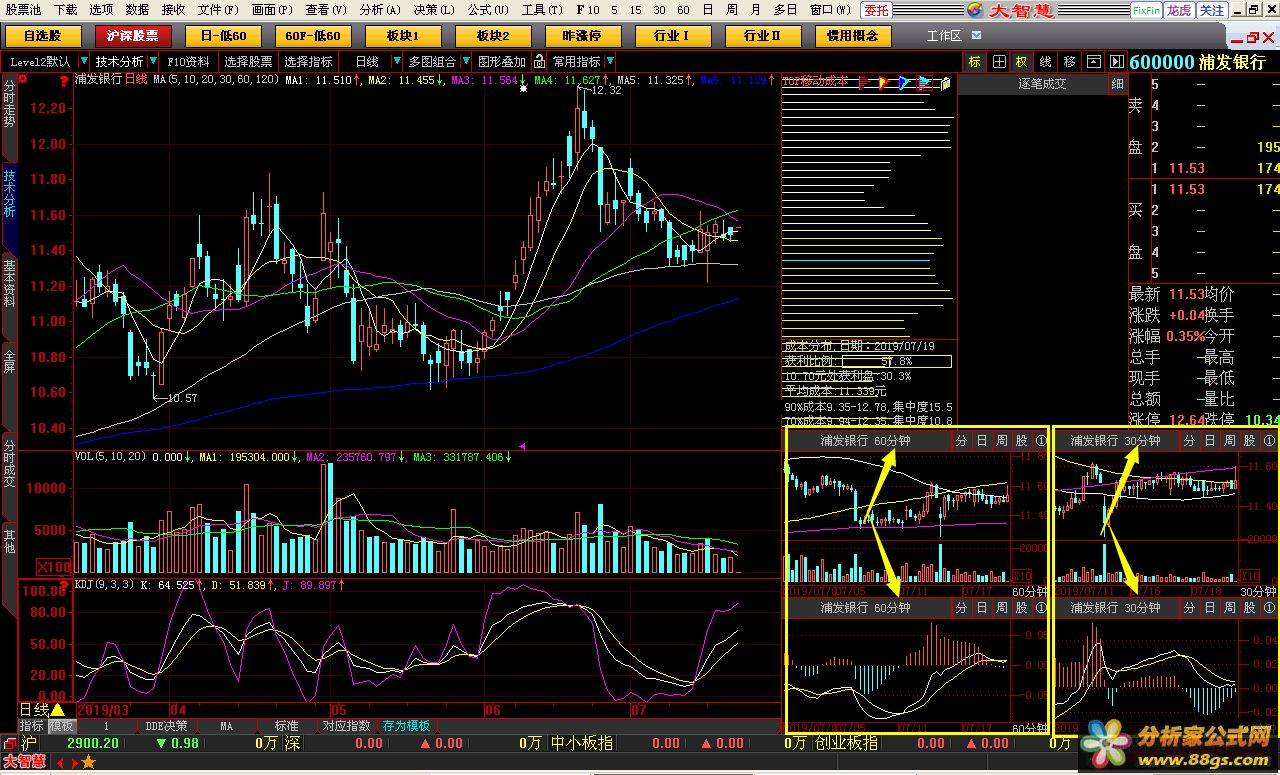Expand the Level2默认 dropdown arrow

[82, 62]
